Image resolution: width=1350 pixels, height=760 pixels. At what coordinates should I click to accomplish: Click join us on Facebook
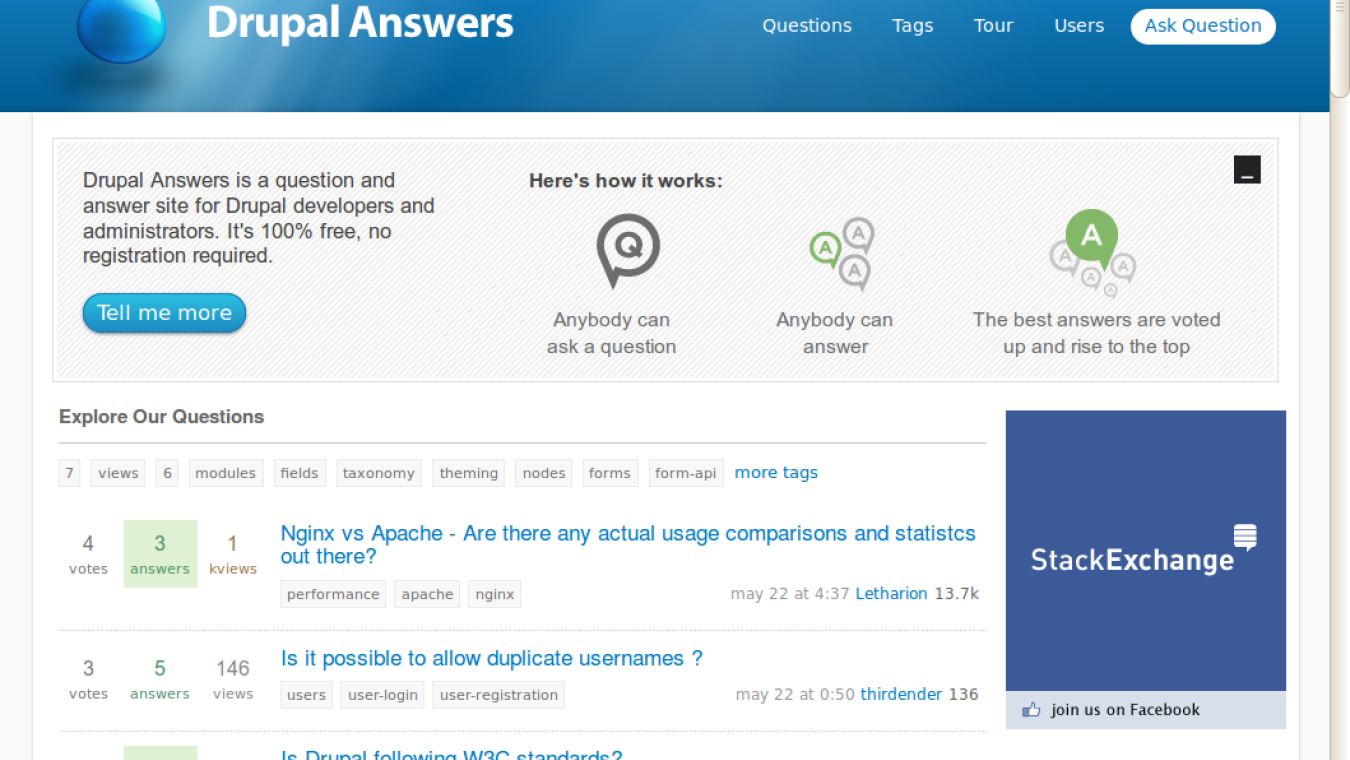1125,710
